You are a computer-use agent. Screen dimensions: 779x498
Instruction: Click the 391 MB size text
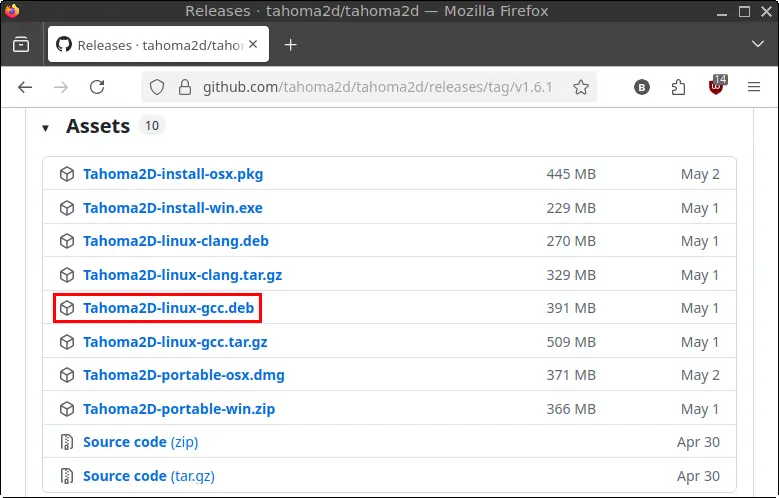tap(571, 308)
